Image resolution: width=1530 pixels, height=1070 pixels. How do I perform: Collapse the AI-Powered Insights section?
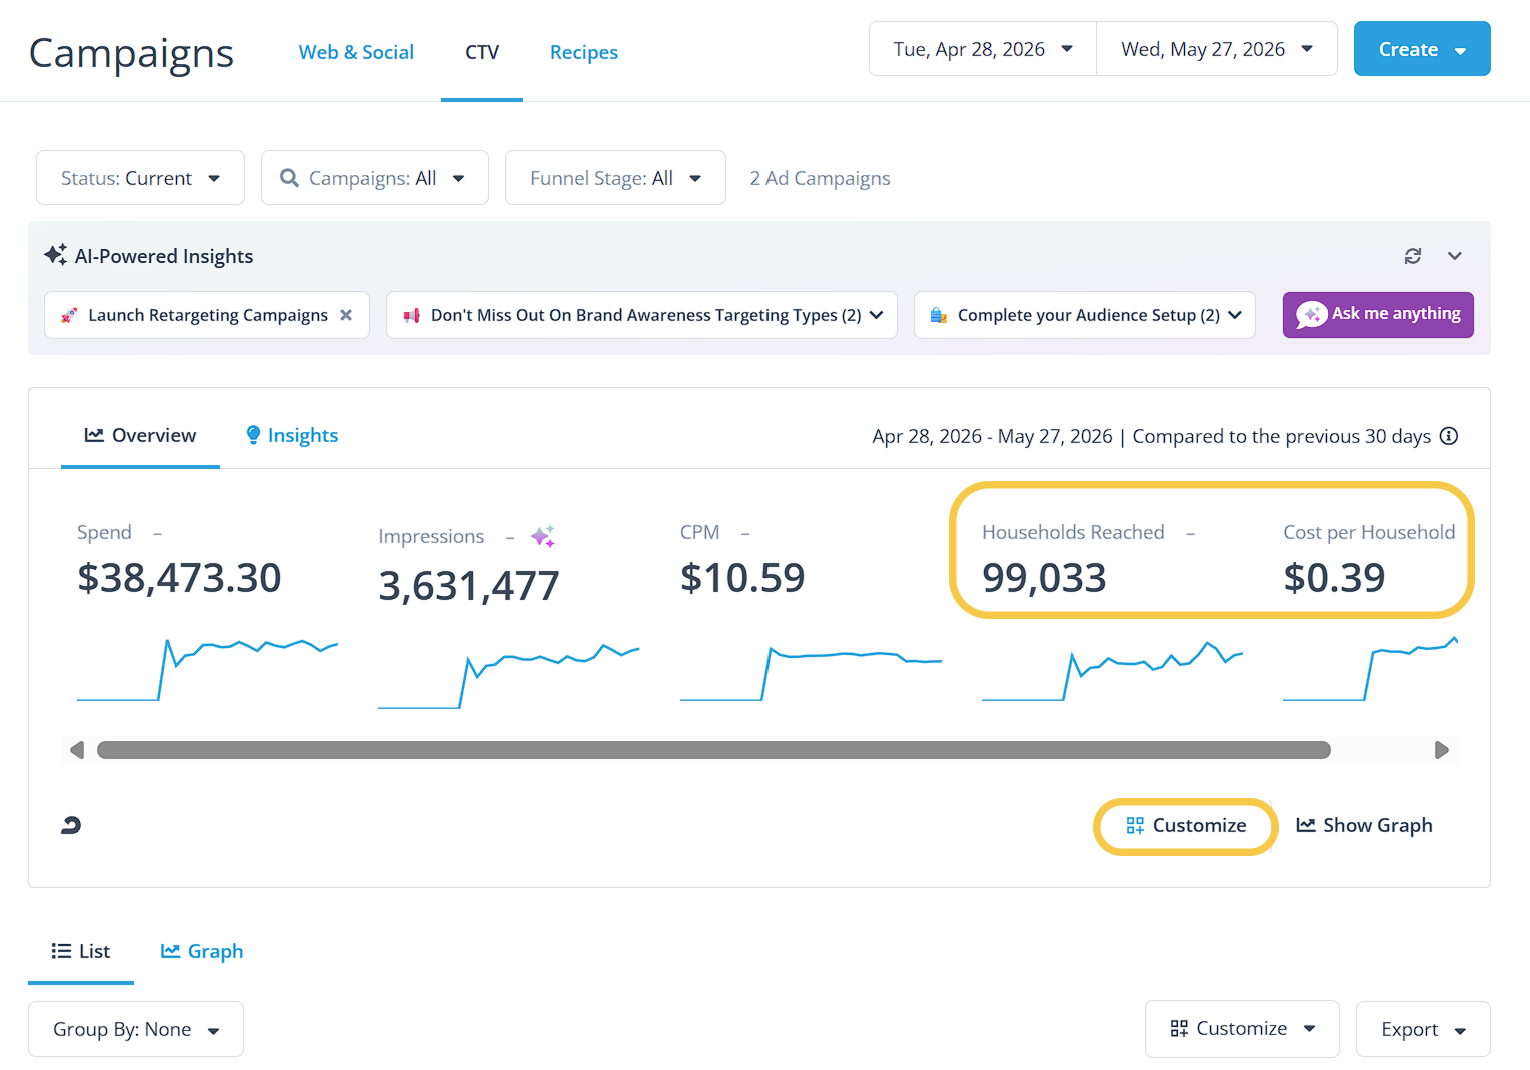1455,256
